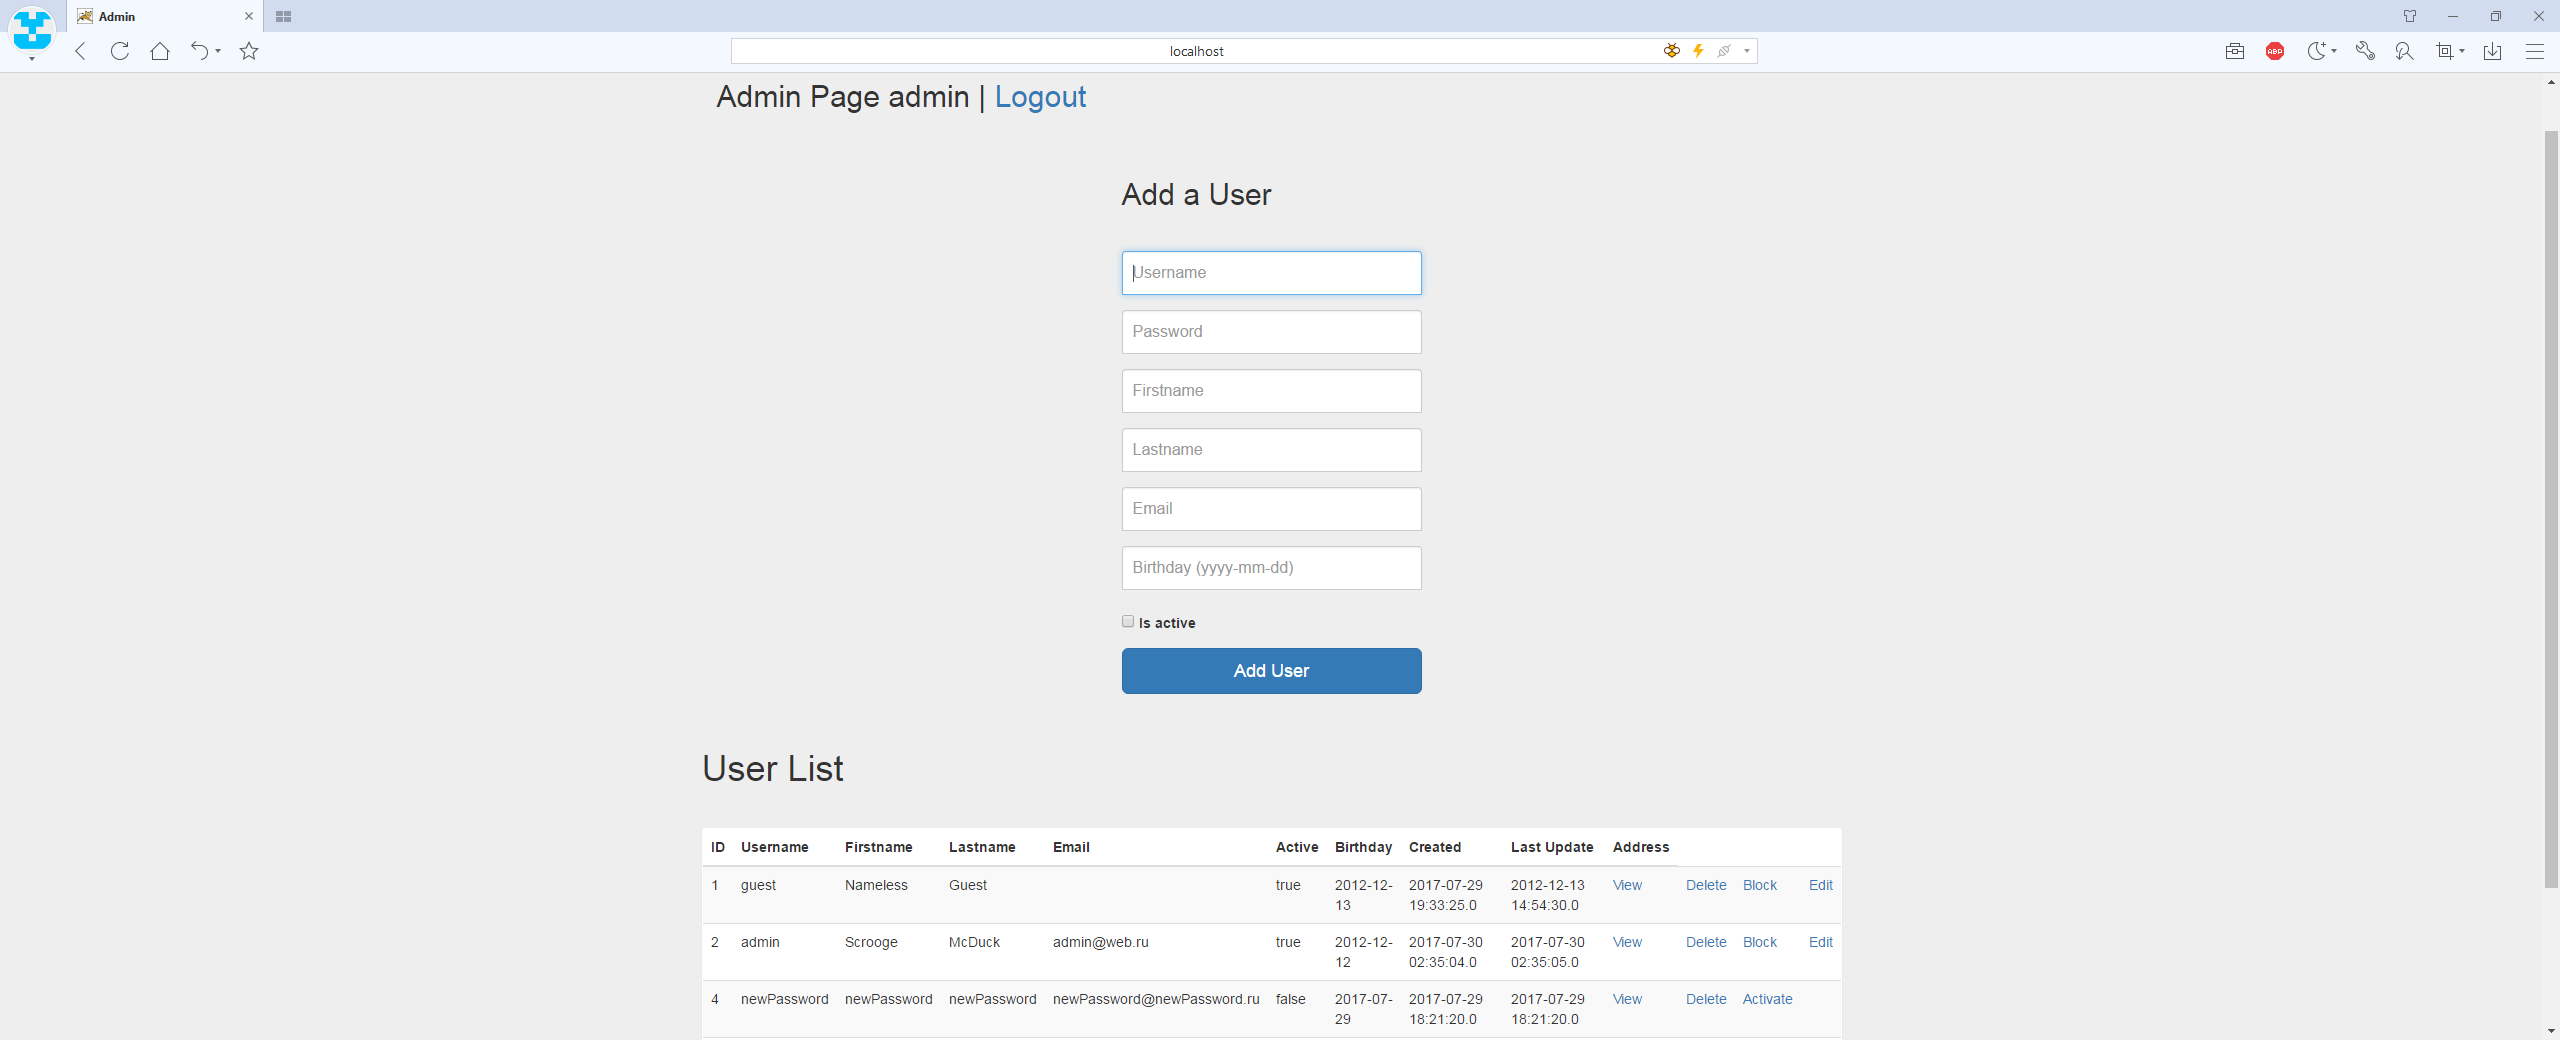Screen dimensions: 2560x1040
Task: Focus the Firstname input field
Action: click(1271, 391)
